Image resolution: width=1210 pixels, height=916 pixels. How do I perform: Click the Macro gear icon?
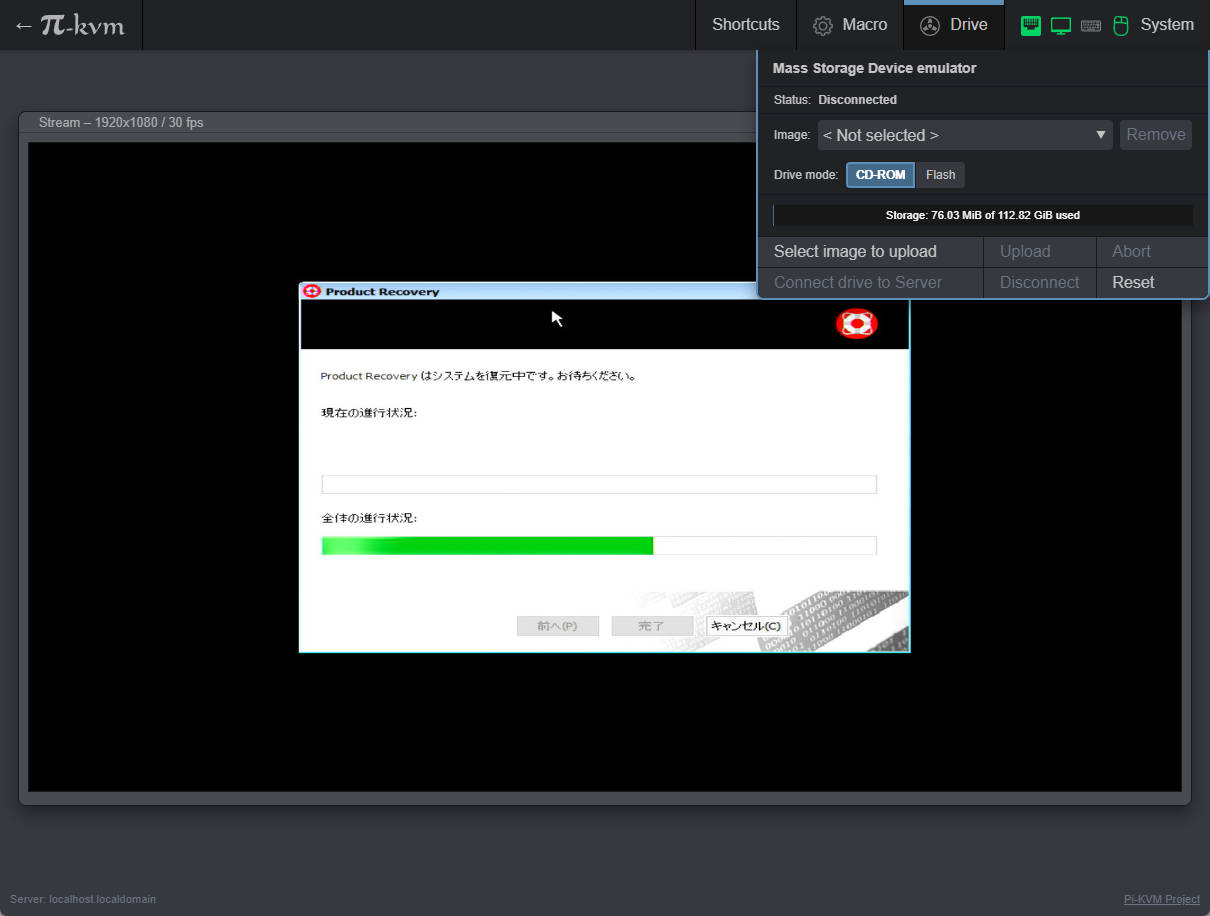822,25
